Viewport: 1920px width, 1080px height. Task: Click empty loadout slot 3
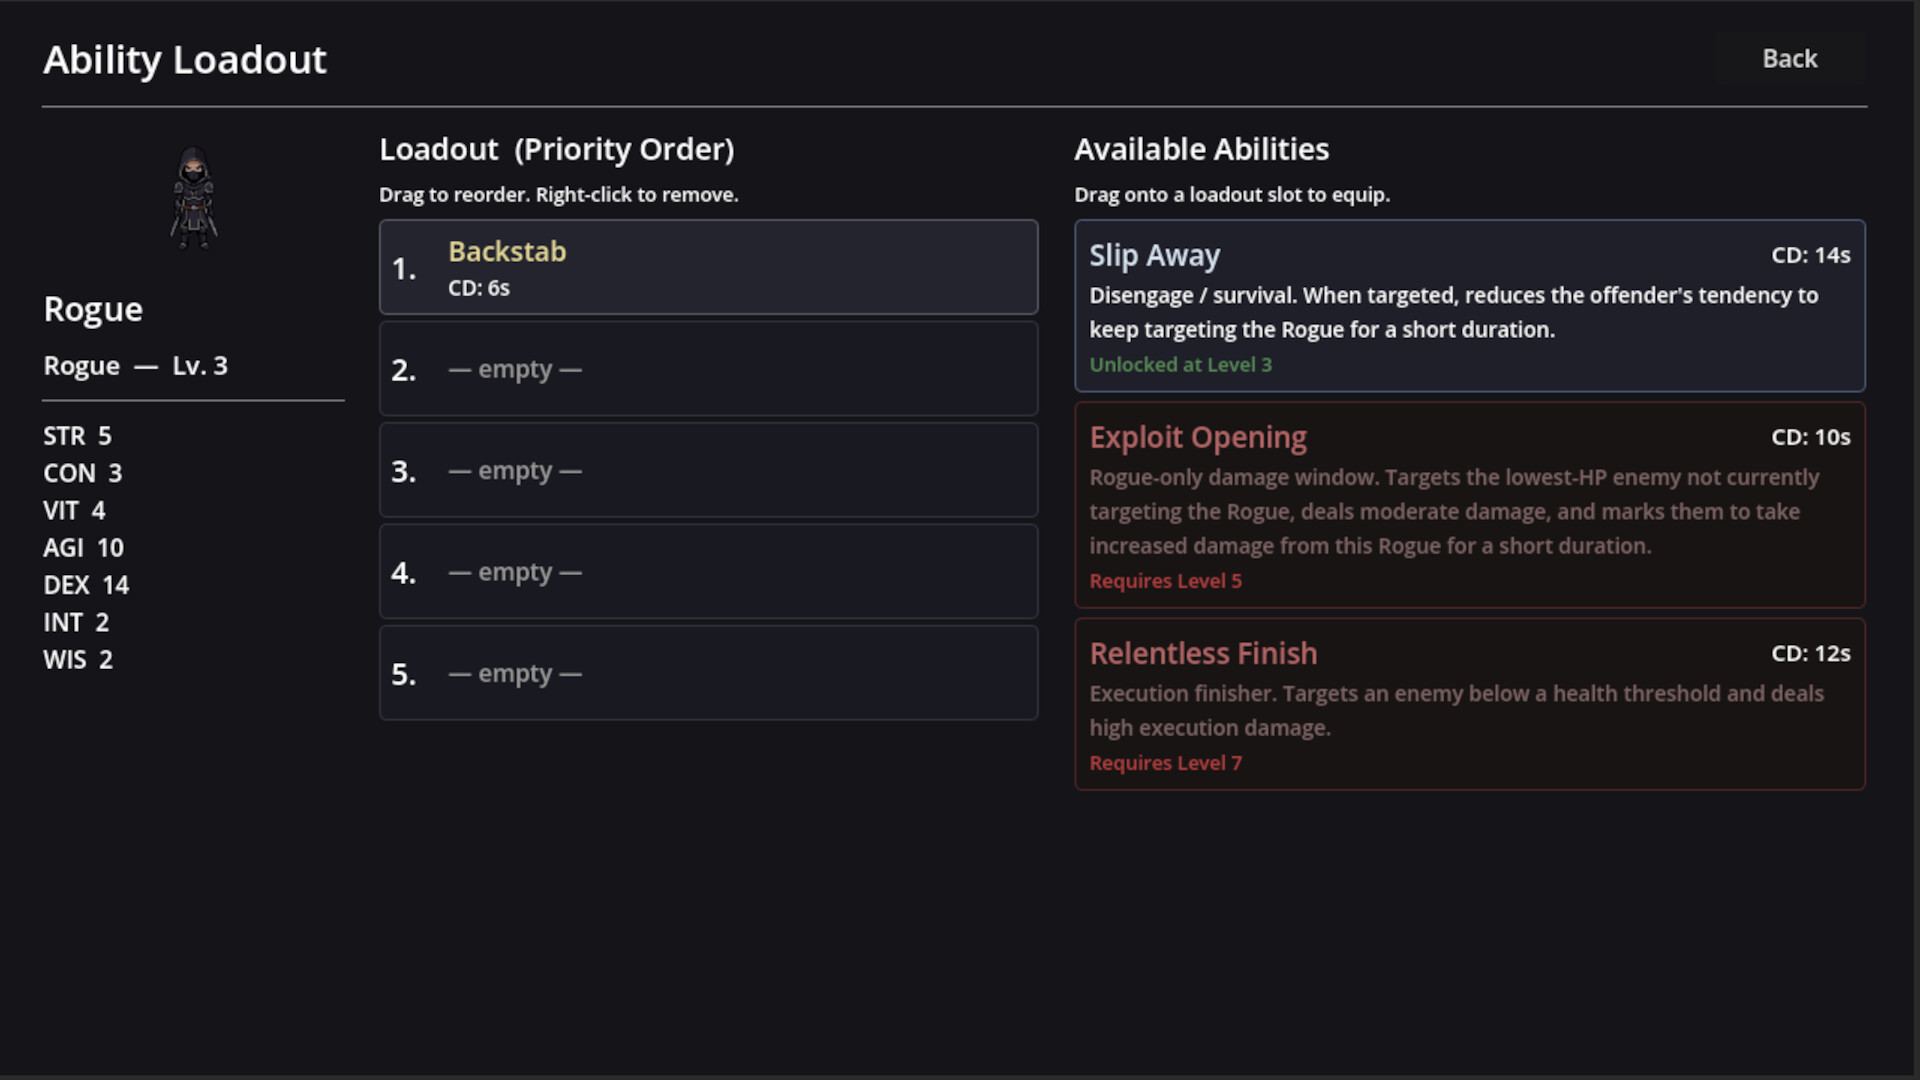click(x=708, y=470)
